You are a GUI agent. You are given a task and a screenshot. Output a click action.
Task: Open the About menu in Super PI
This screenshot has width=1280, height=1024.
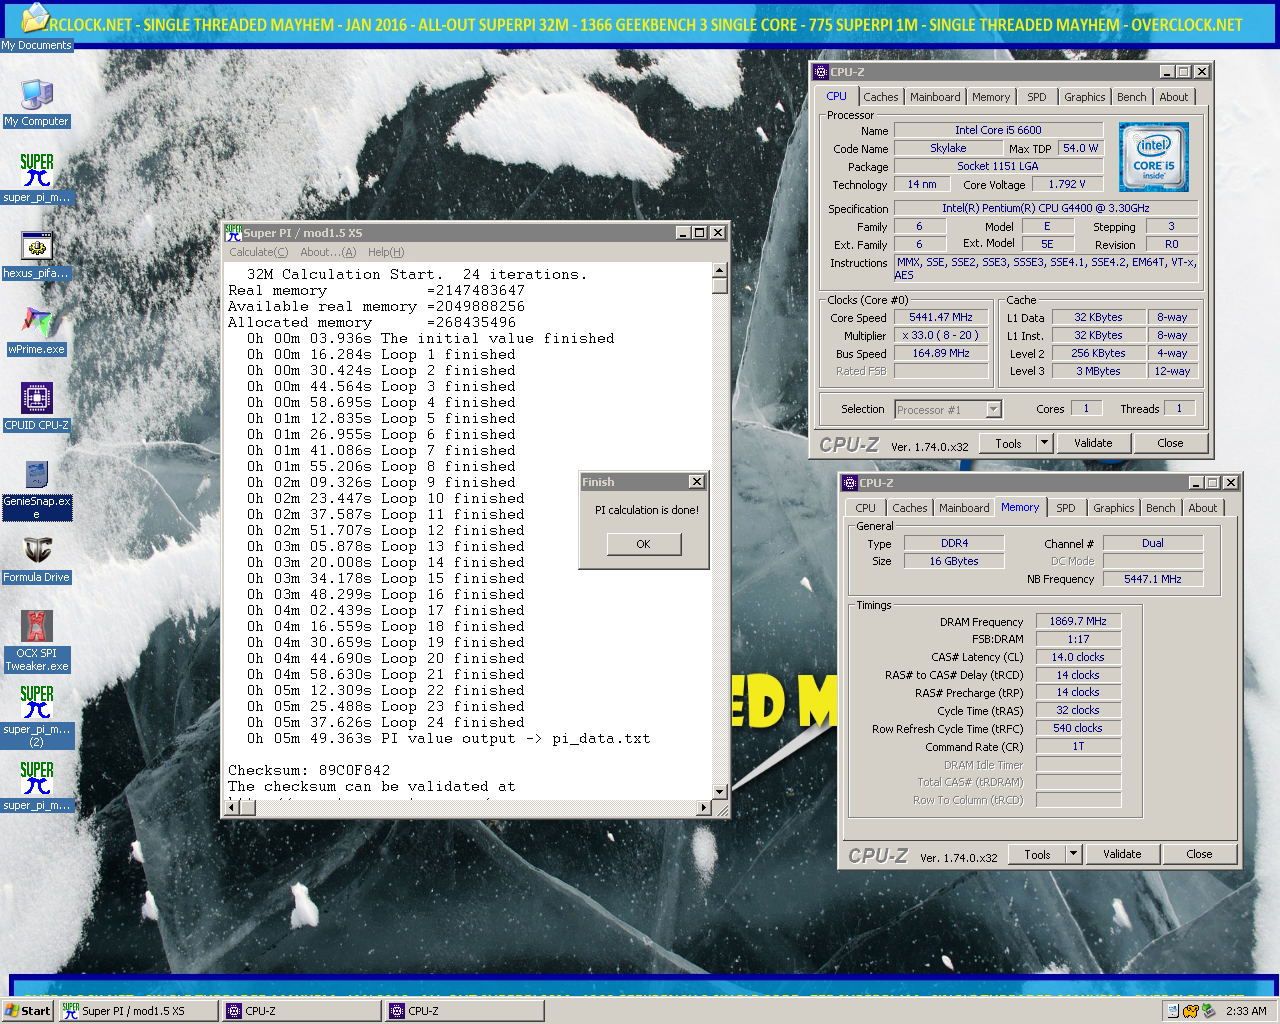click(x=328, y=252)
